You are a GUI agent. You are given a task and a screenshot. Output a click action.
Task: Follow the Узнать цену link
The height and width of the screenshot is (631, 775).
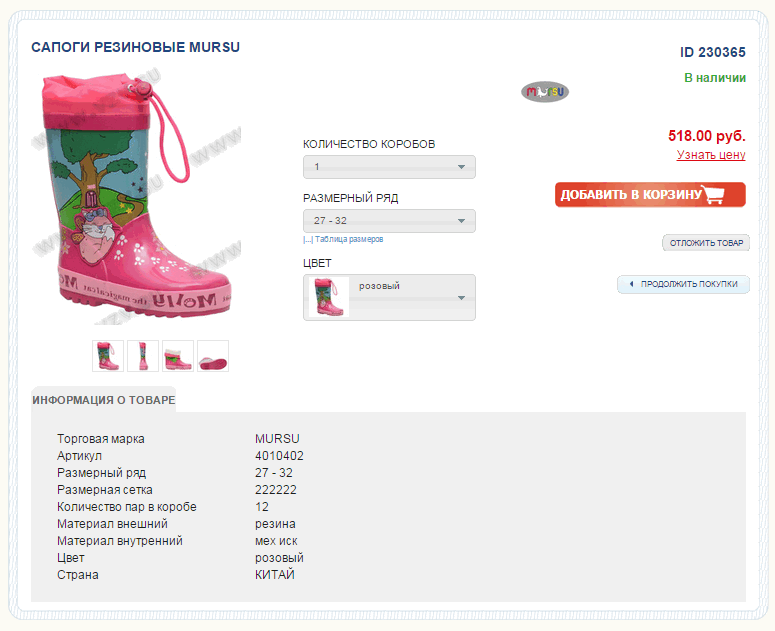[x=711, y=155]
